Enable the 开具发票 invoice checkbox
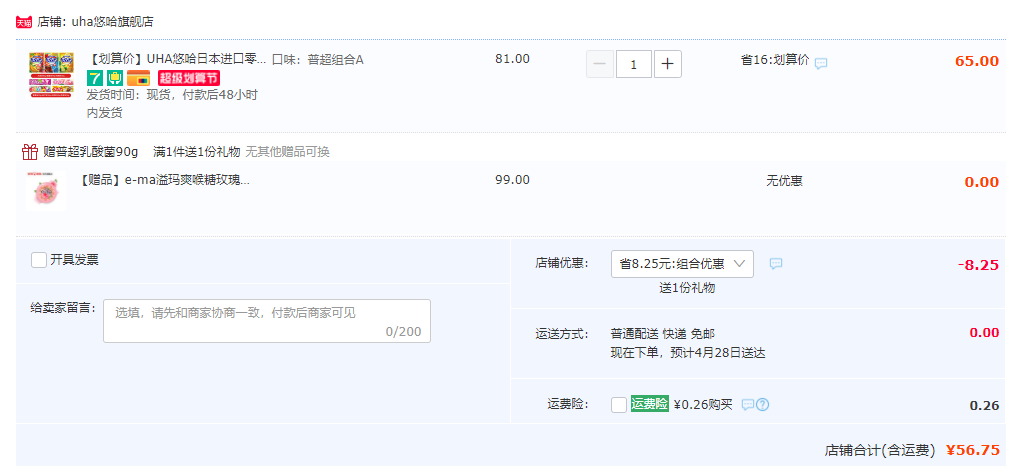The image size is (1020, 466). pyautogui.click(x=39, y=260)
